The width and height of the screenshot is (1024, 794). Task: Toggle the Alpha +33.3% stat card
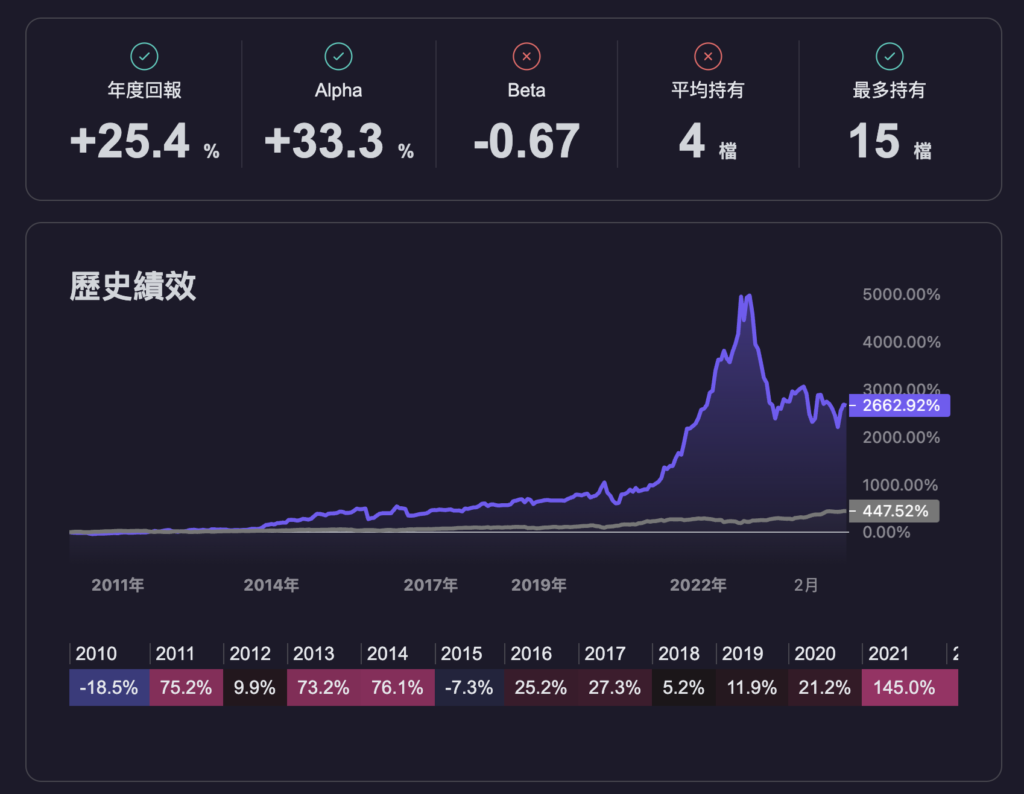coord(338,105)
